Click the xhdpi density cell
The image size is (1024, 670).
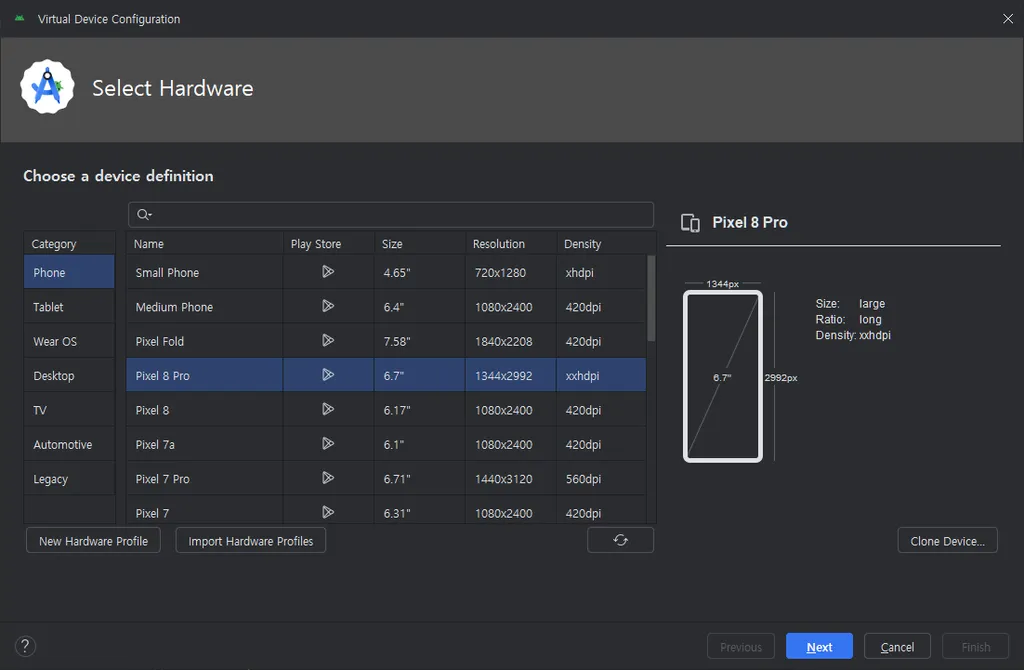601,272
